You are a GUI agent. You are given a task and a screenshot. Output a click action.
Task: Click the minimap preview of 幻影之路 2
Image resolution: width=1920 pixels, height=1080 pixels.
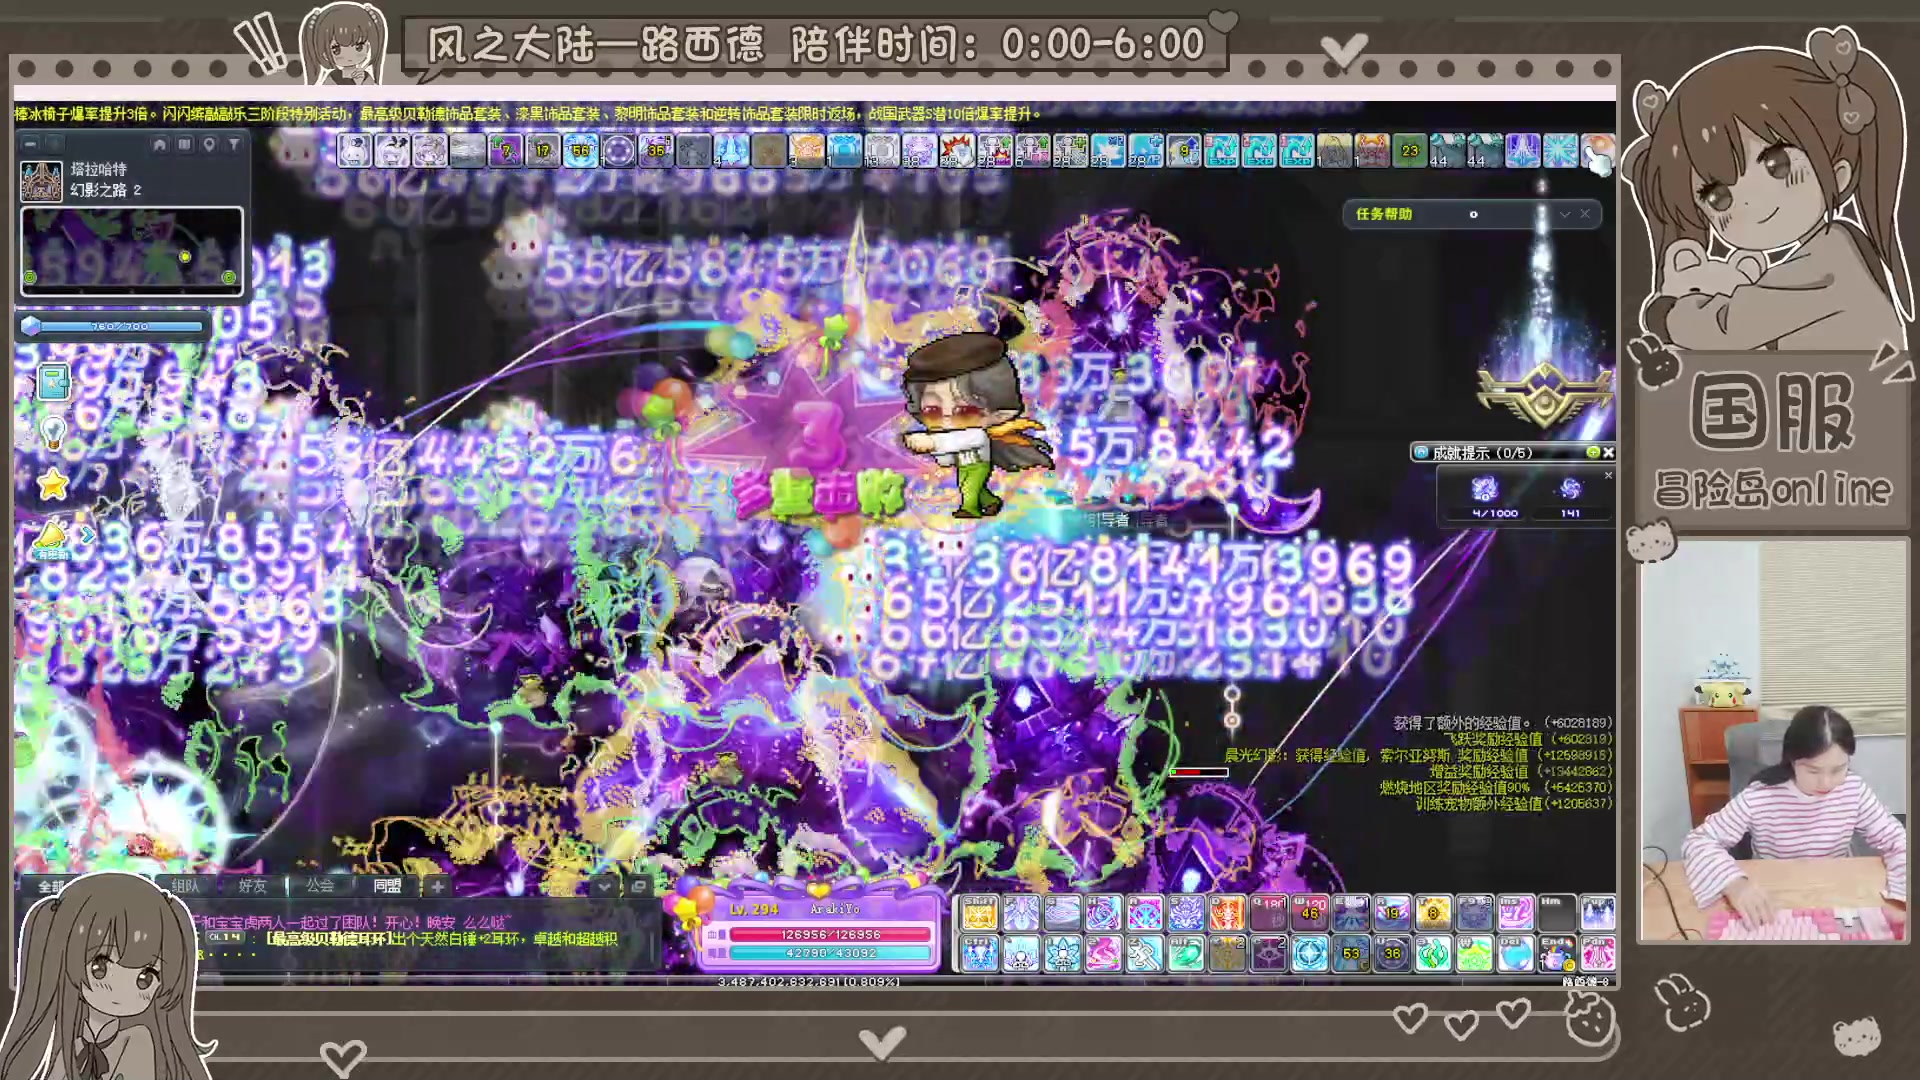[x=132, y=251]
